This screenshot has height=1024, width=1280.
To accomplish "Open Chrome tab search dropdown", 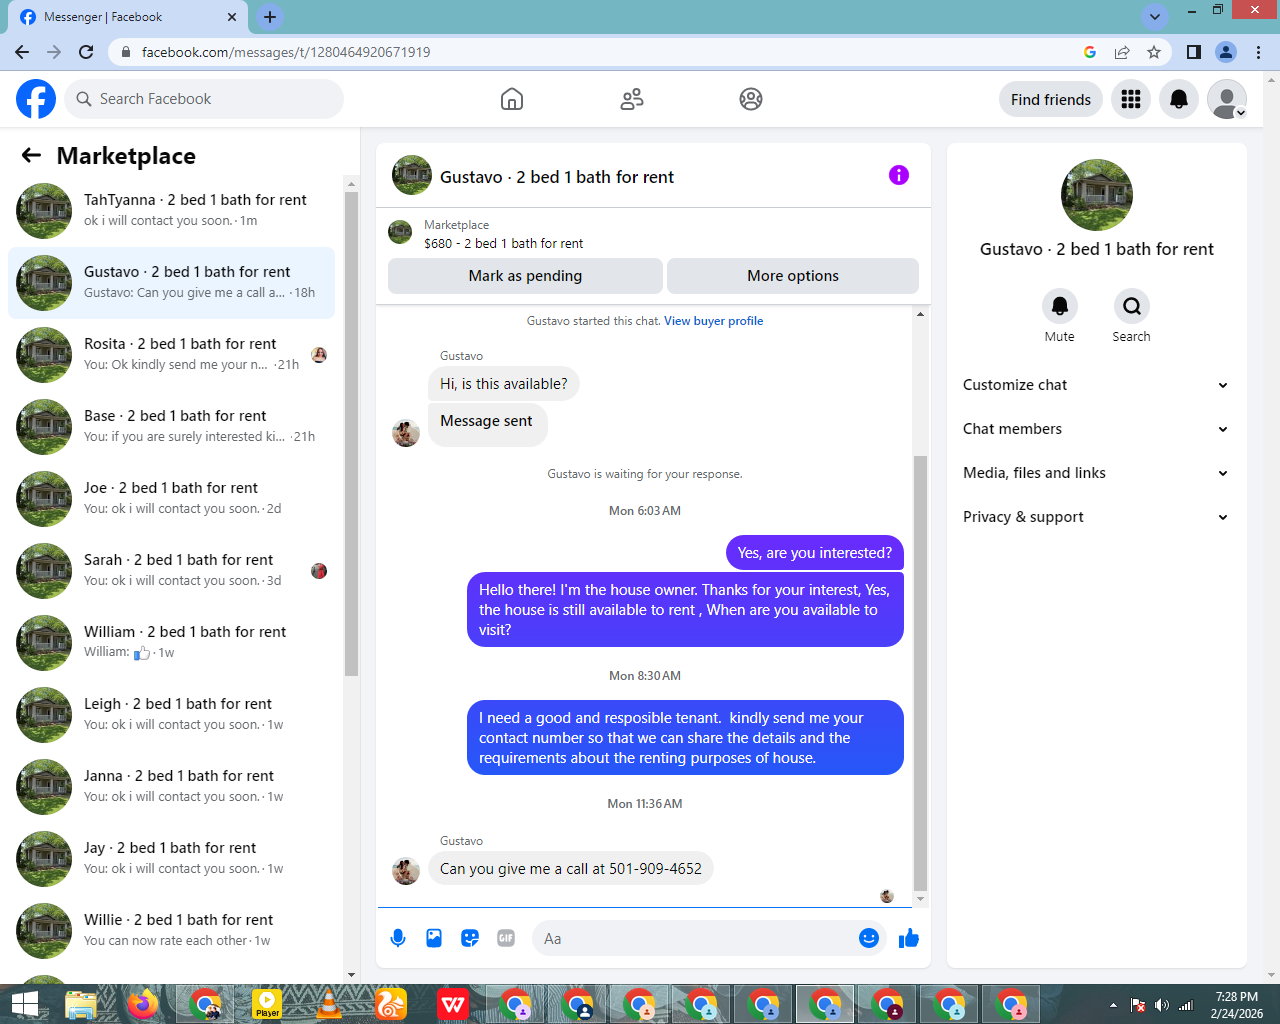I will pos(1155,17).
